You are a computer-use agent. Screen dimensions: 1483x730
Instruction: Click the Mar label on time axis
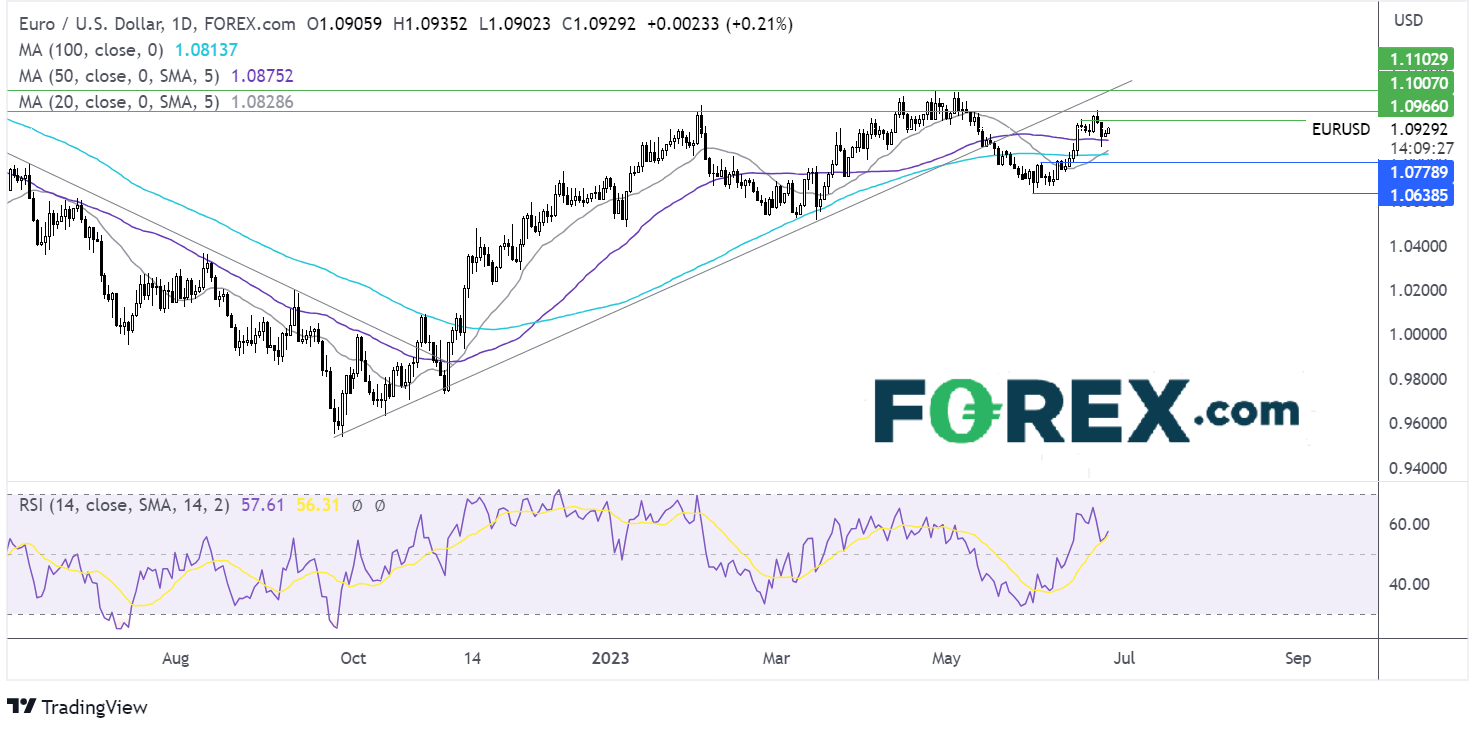[776, 659]
